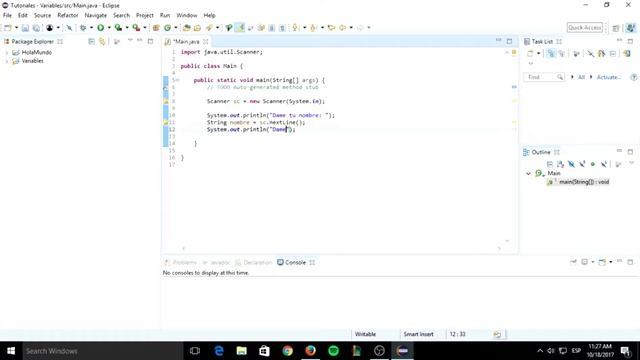
Task: Click the New Java Package icon
Action: [156, 28]
